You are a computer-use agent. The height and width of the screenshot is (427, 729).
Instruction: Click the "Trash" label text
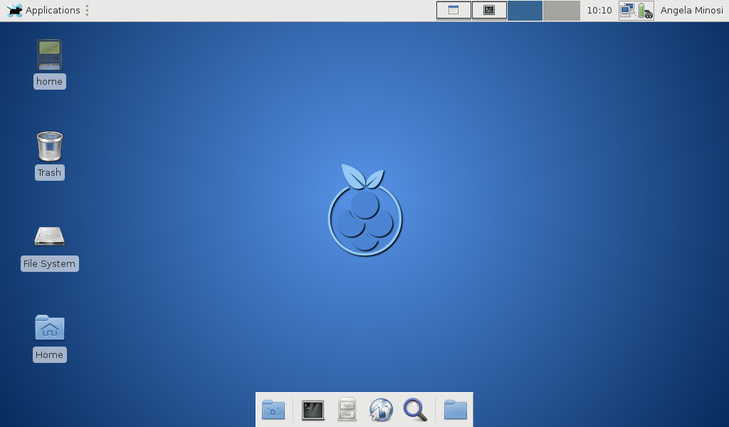[x=49, y=173]
